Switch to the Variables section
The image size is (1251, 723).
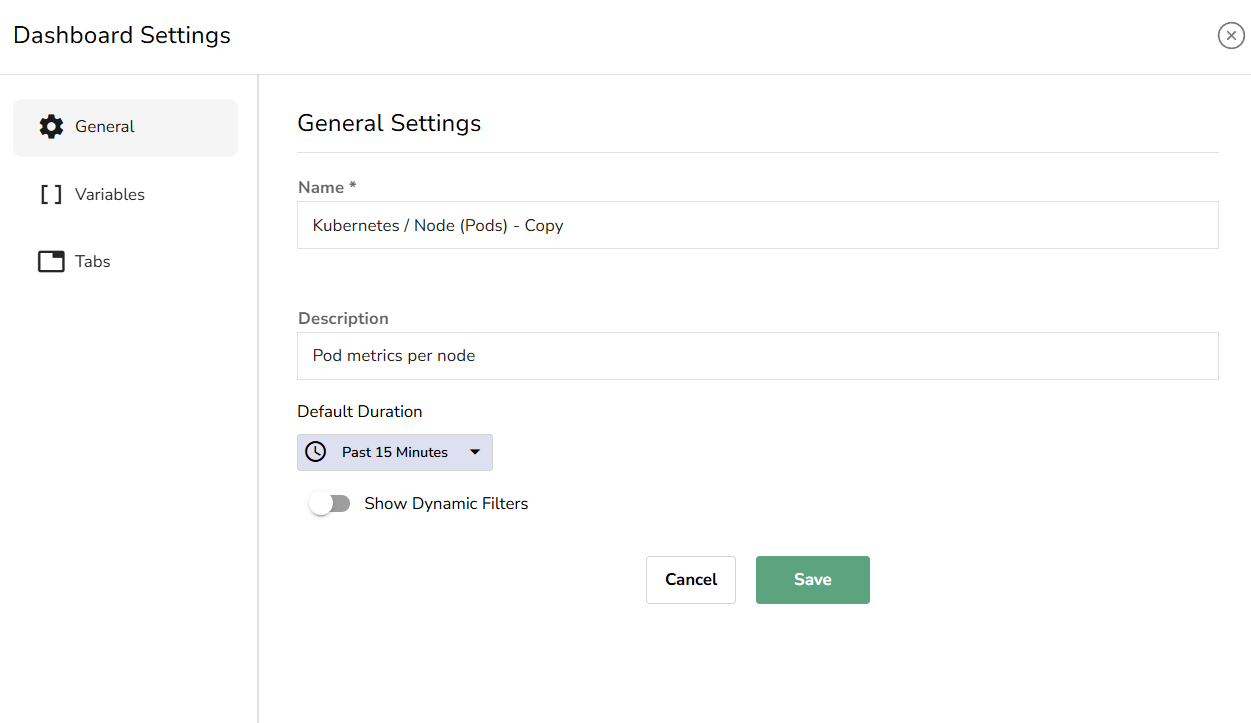coord(109,194)
